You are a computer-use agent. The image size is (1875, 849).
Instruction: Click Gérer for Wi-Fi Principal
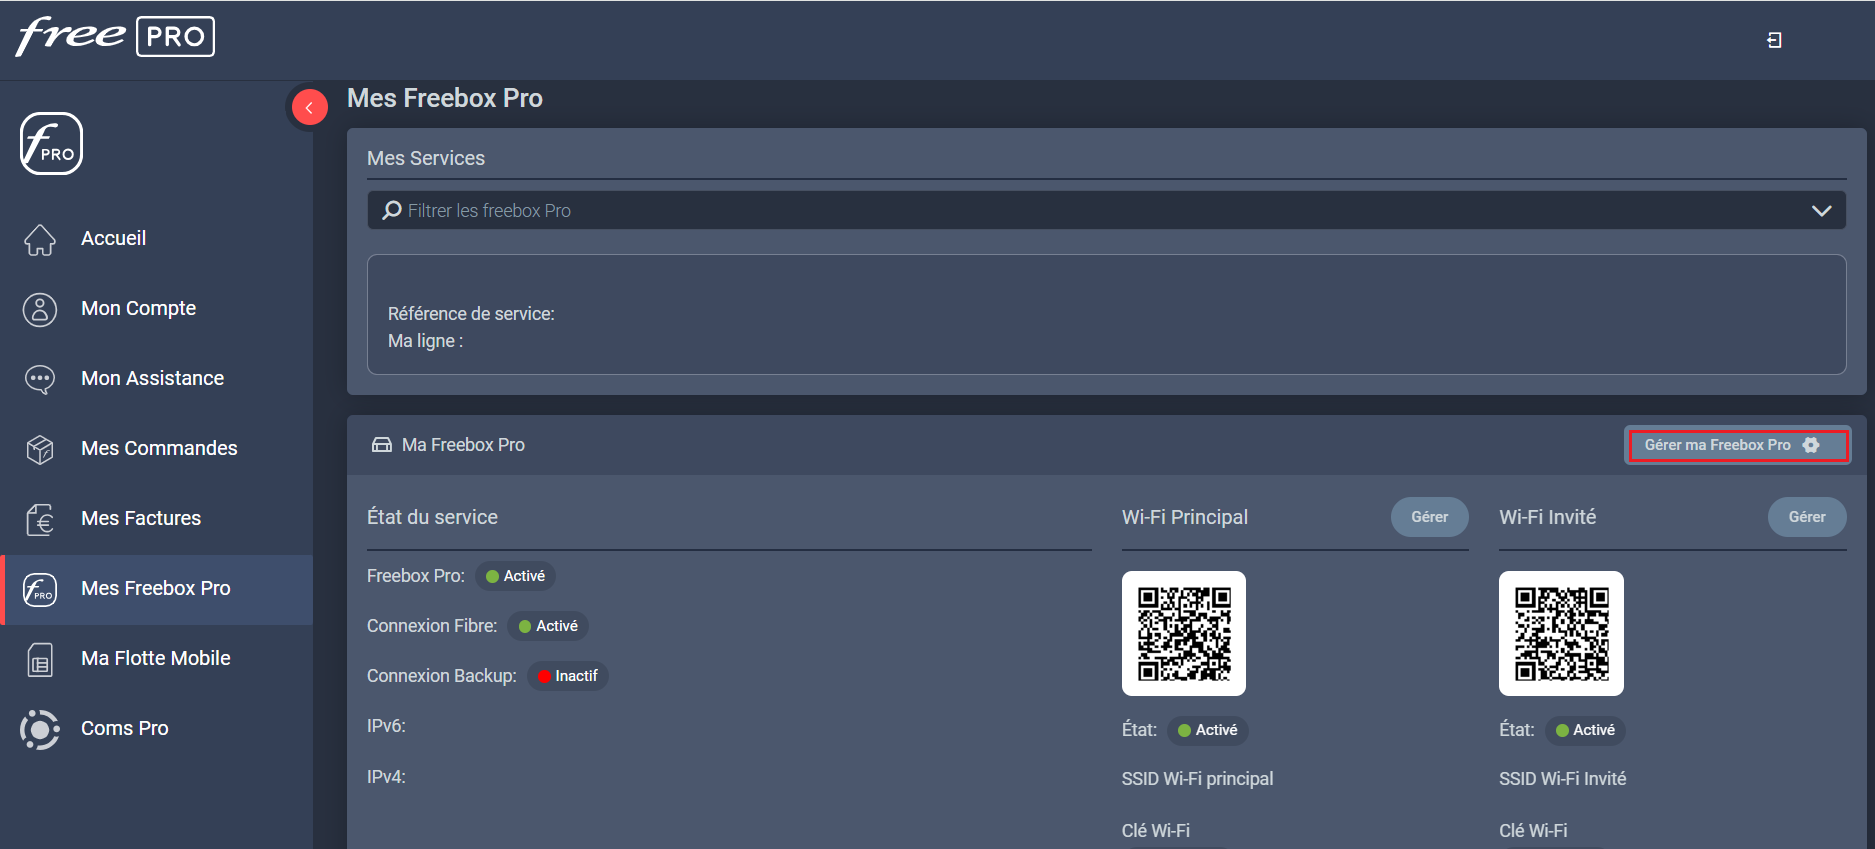1430,517
